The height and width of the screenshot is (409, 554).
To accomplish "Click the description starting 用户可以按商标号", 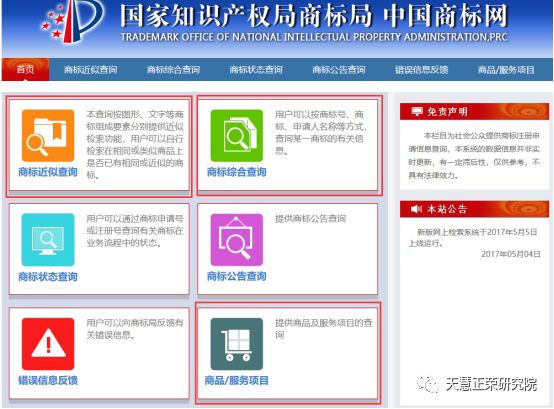I will [321, 132].
